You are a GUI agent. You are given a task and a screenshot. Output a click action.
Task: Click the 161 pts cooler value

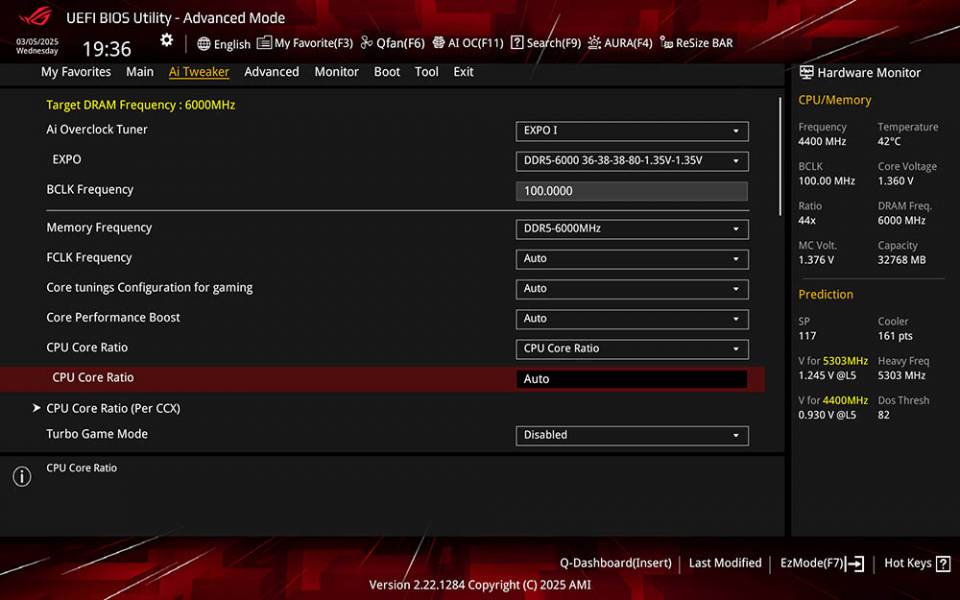click(x=895, y=336)
